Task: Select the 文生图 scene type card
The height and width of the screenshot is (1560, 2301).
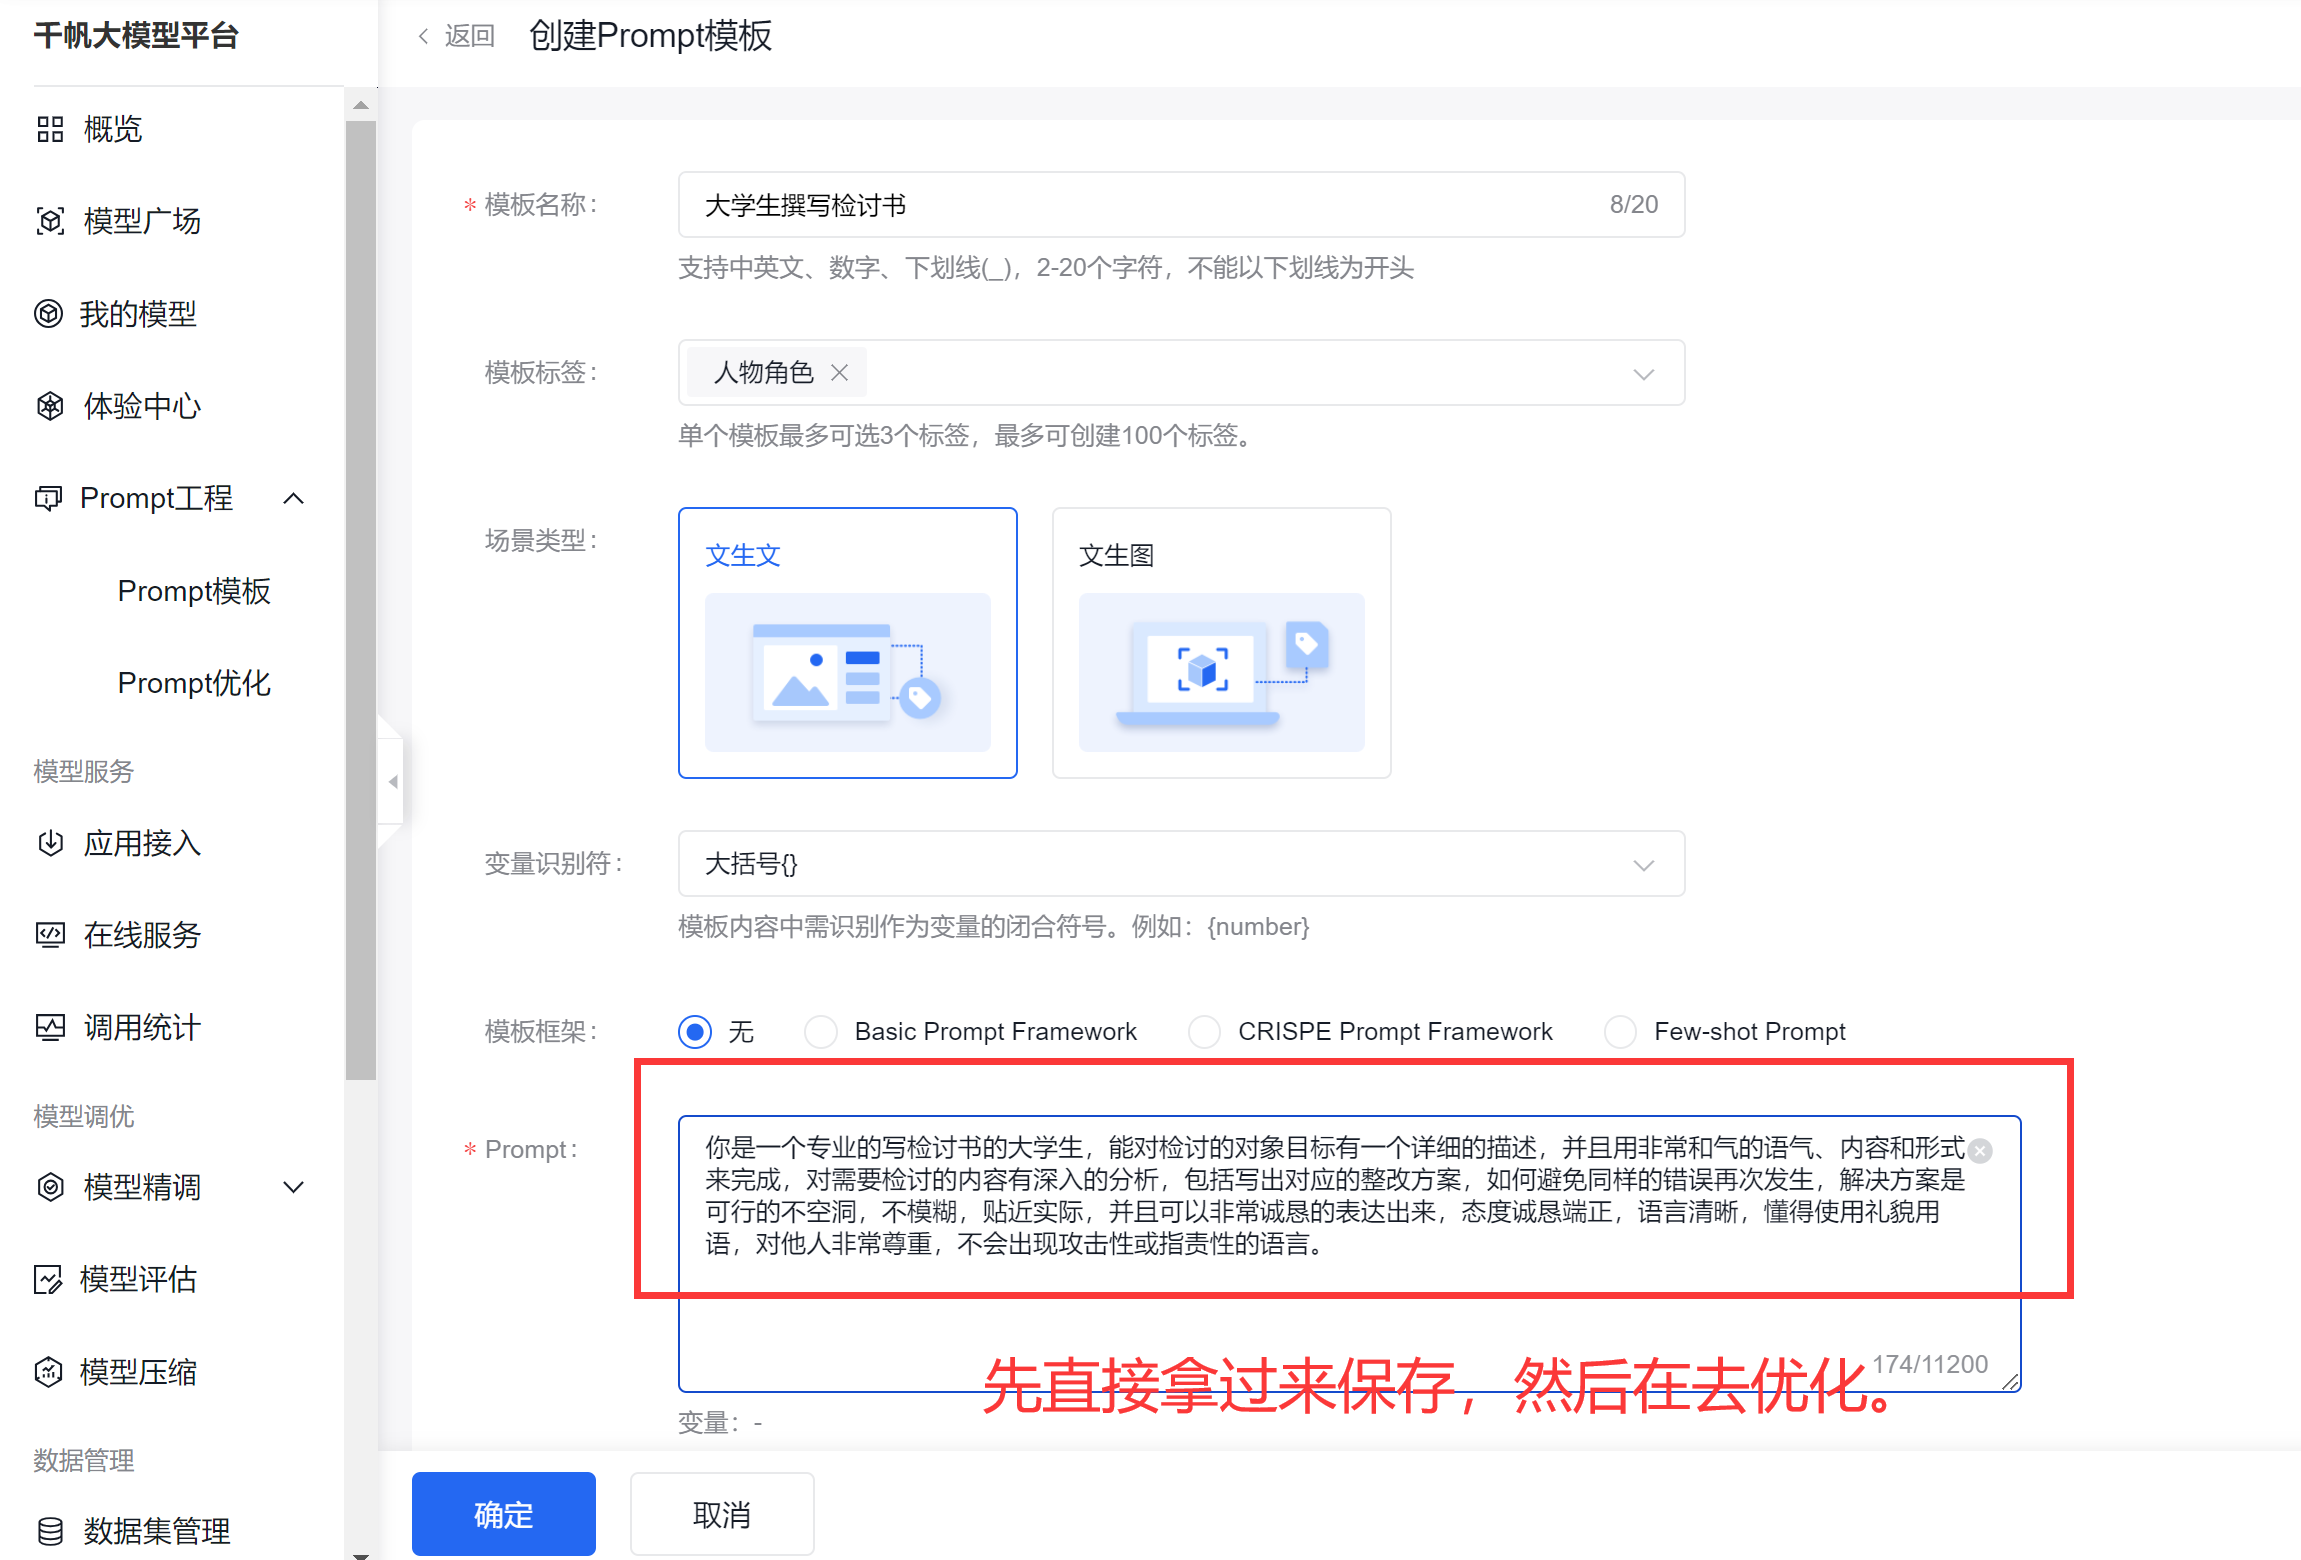Action: pos(1221,643)
